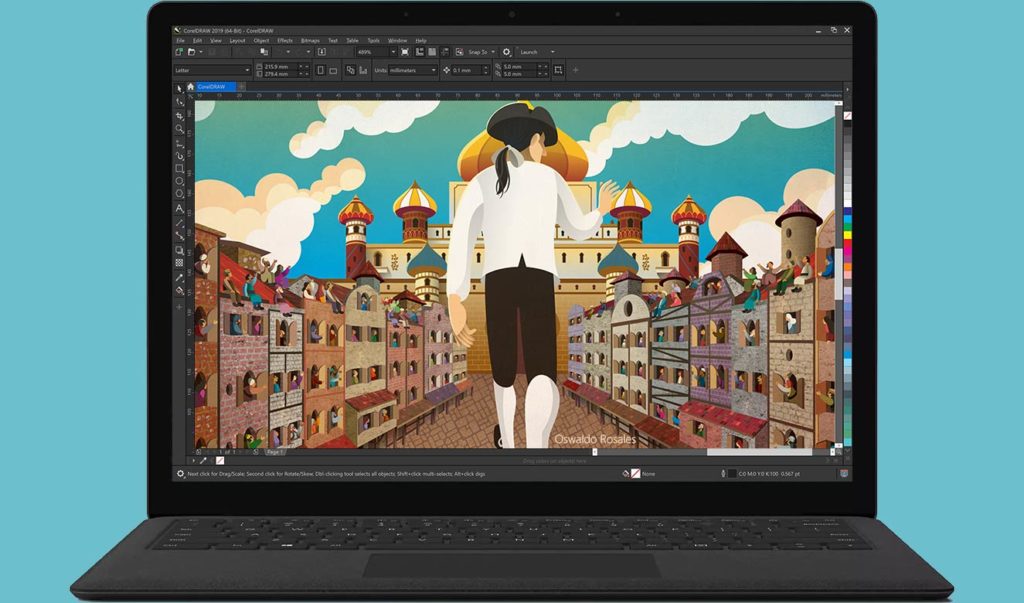Image resolution: width=1024 pixels, height=603 pixels.
Task: Open the Window menu
Action: click(x=397, y=41)
